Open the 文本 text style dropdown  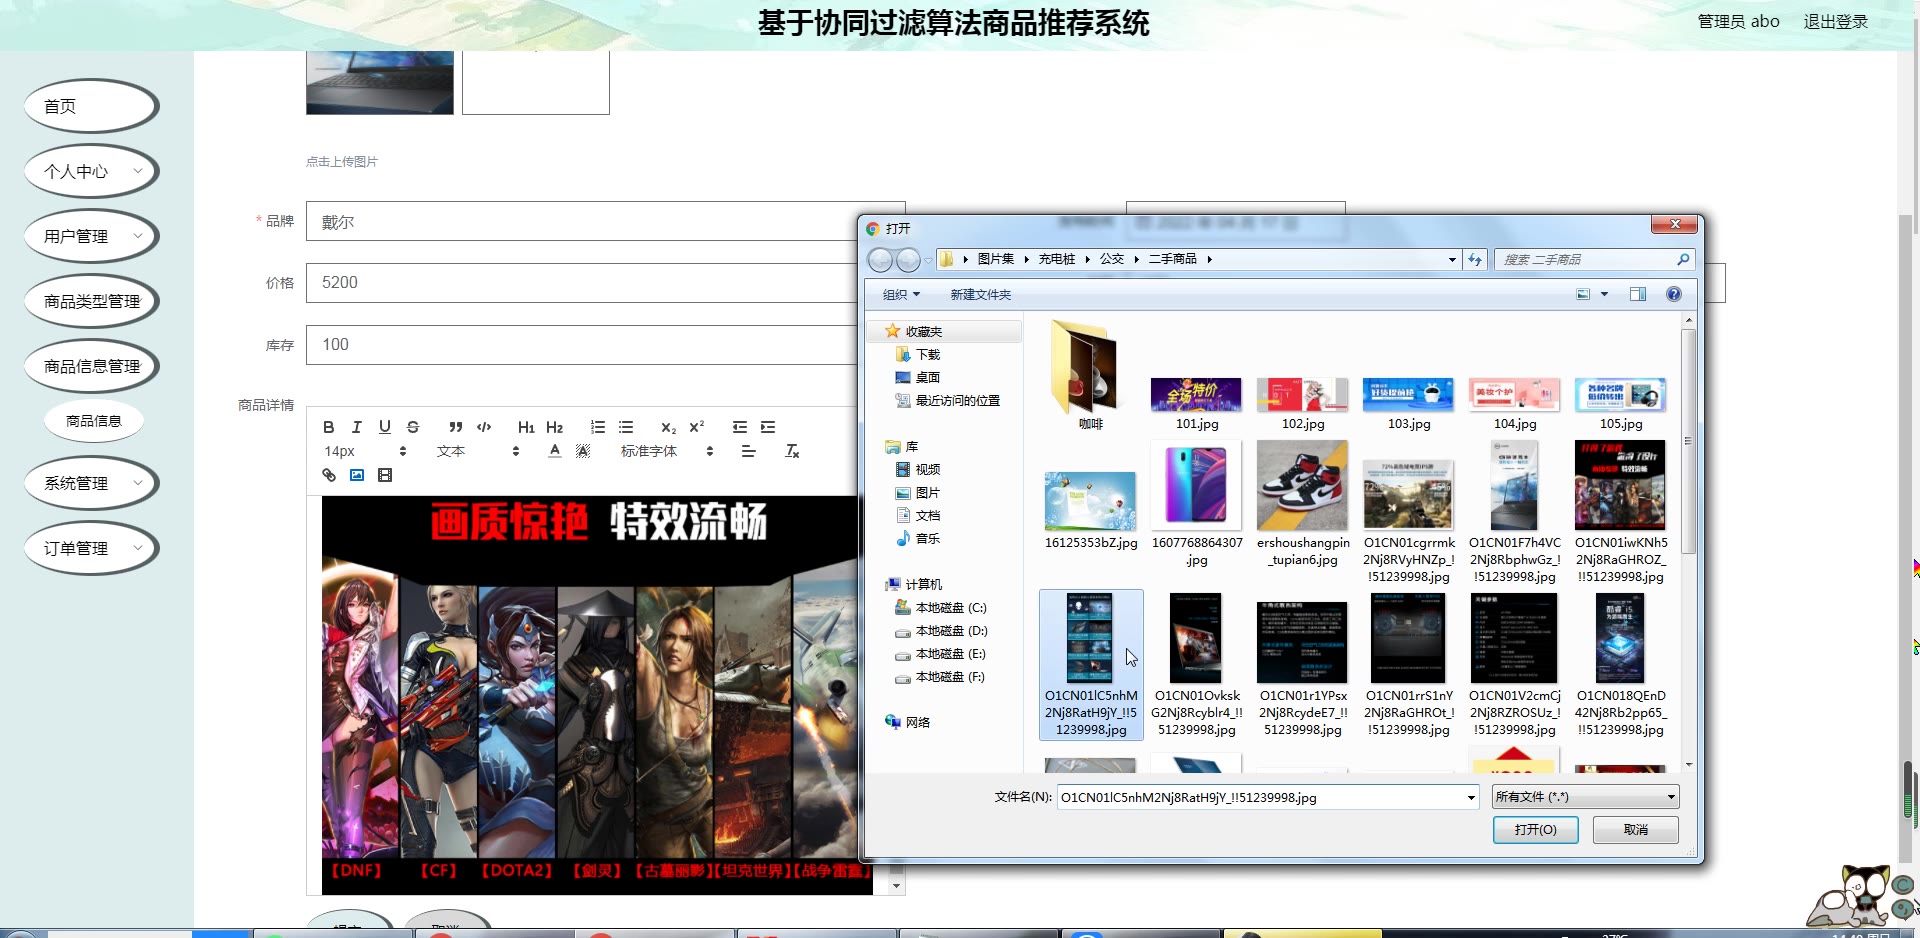coord(478,451)
